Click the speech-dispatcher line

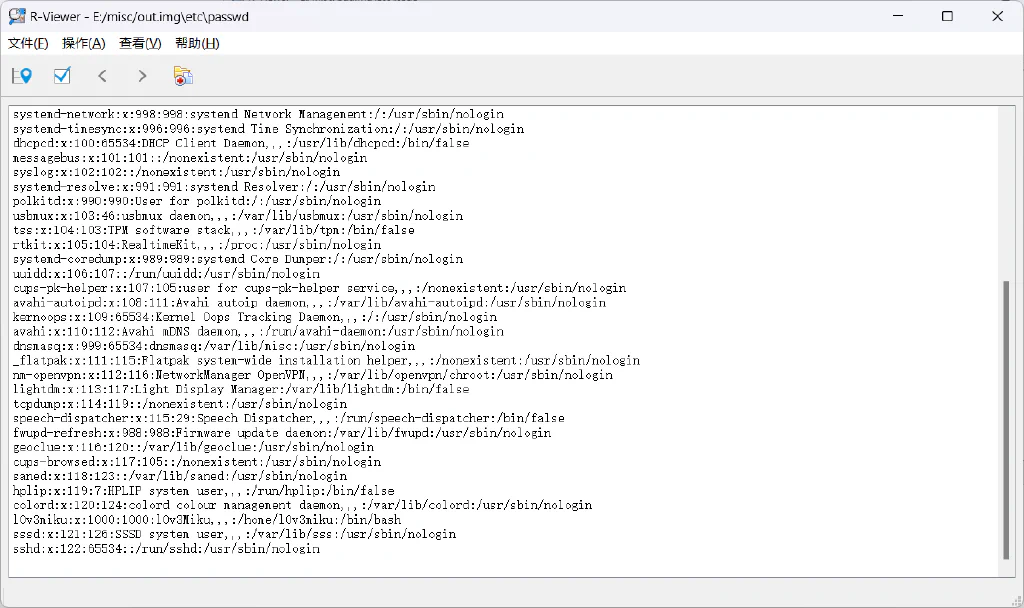click(289, 418)
